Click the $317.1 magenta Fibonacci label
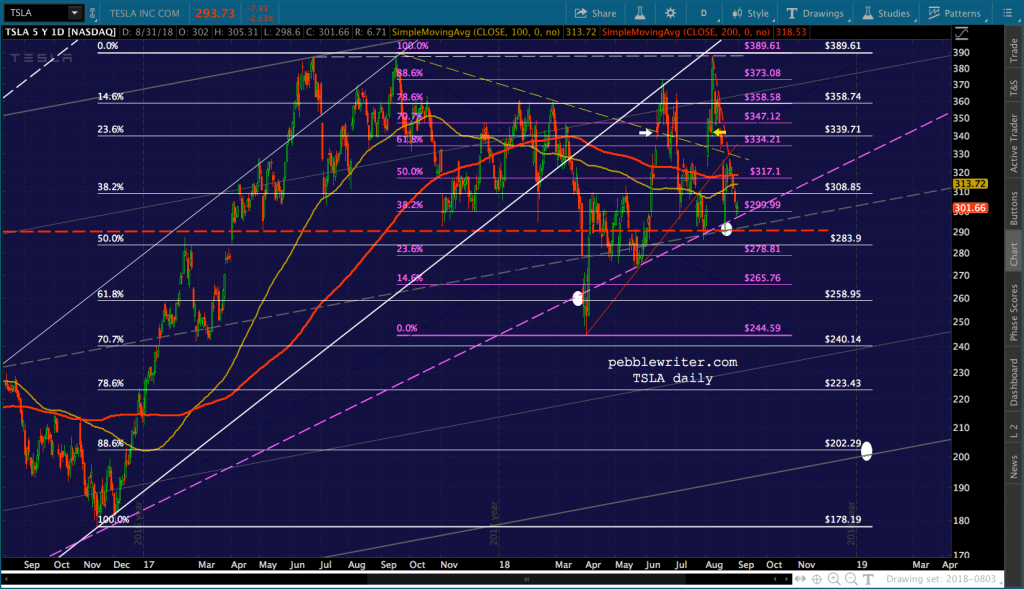Viewport: 1024px width, 589px height. (765, 172)
